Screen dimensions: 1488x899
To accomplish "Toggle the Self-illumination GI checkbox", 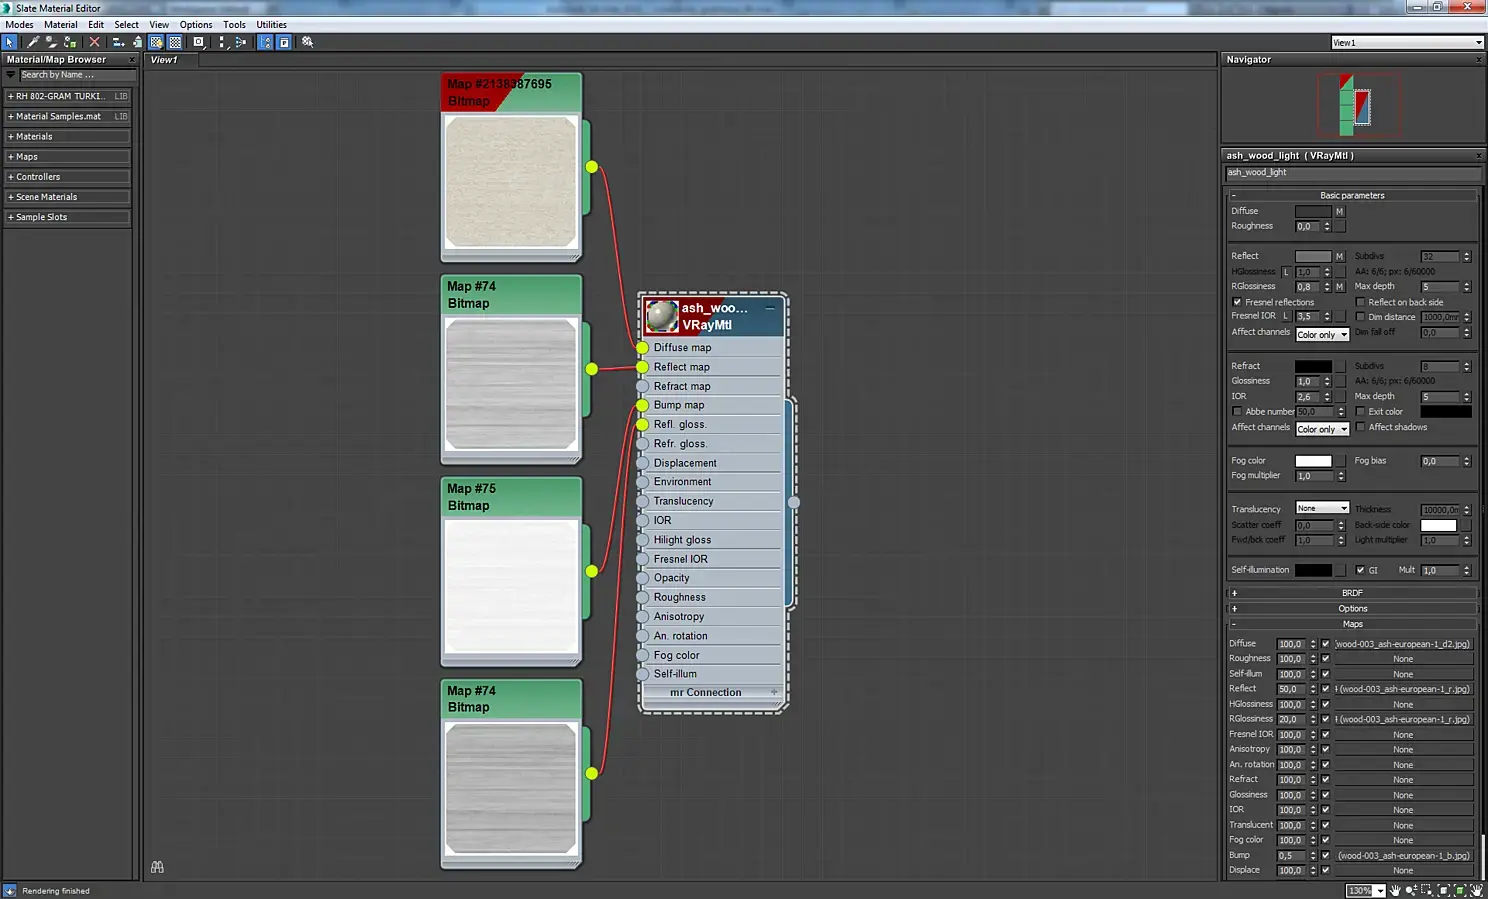I will pos(1360,570).
